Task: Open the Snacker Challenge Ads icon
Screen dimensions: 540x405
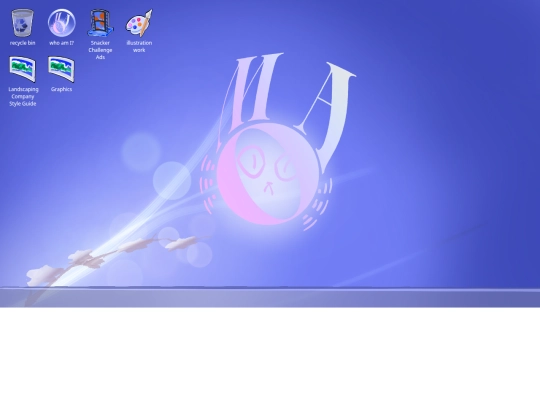Action: coord(100,23)
